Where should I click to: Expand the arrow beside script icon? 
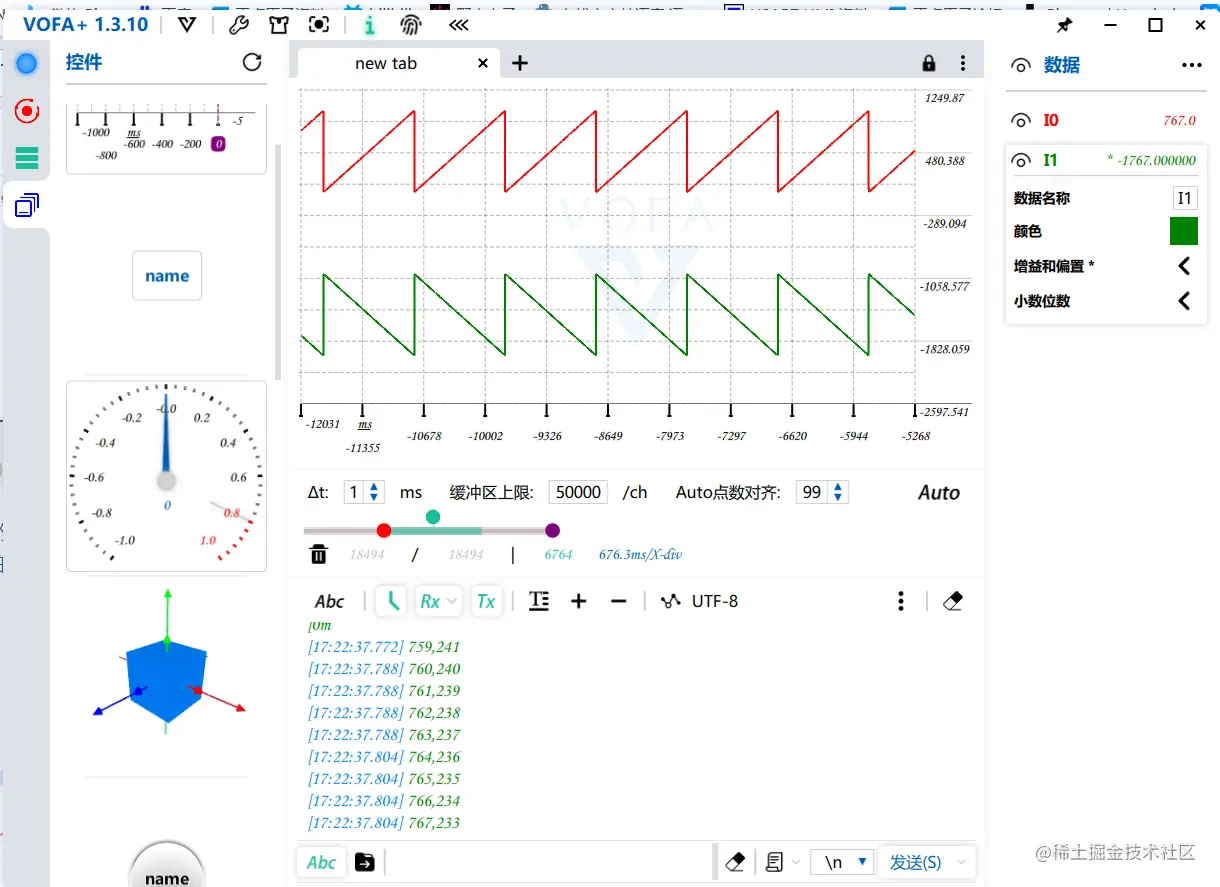point(796,862)
